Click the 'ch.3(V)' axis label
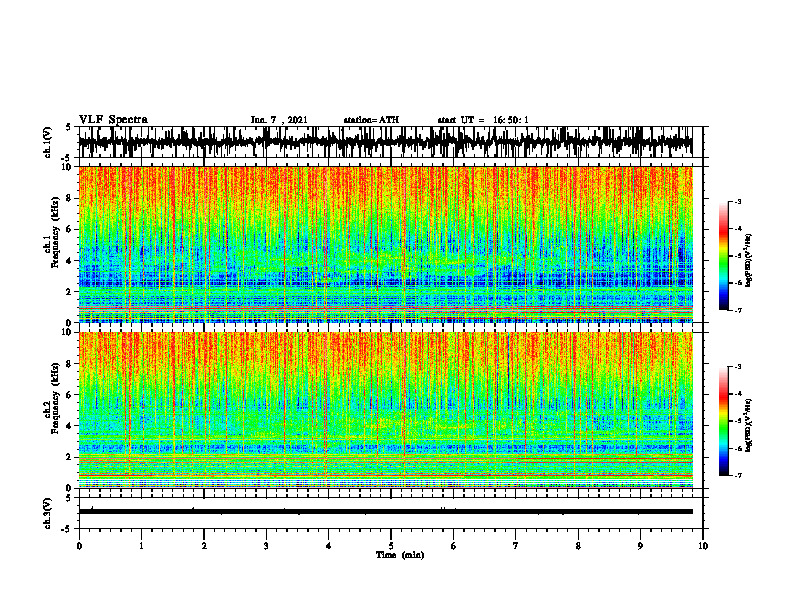 (x=48, y=513)
